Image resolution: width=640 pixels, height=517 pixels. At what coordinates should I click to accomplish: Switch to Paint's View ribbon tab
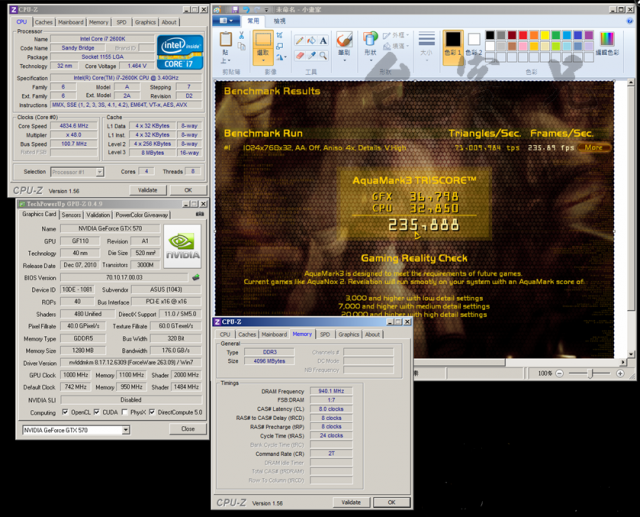[x=280, y=21]
